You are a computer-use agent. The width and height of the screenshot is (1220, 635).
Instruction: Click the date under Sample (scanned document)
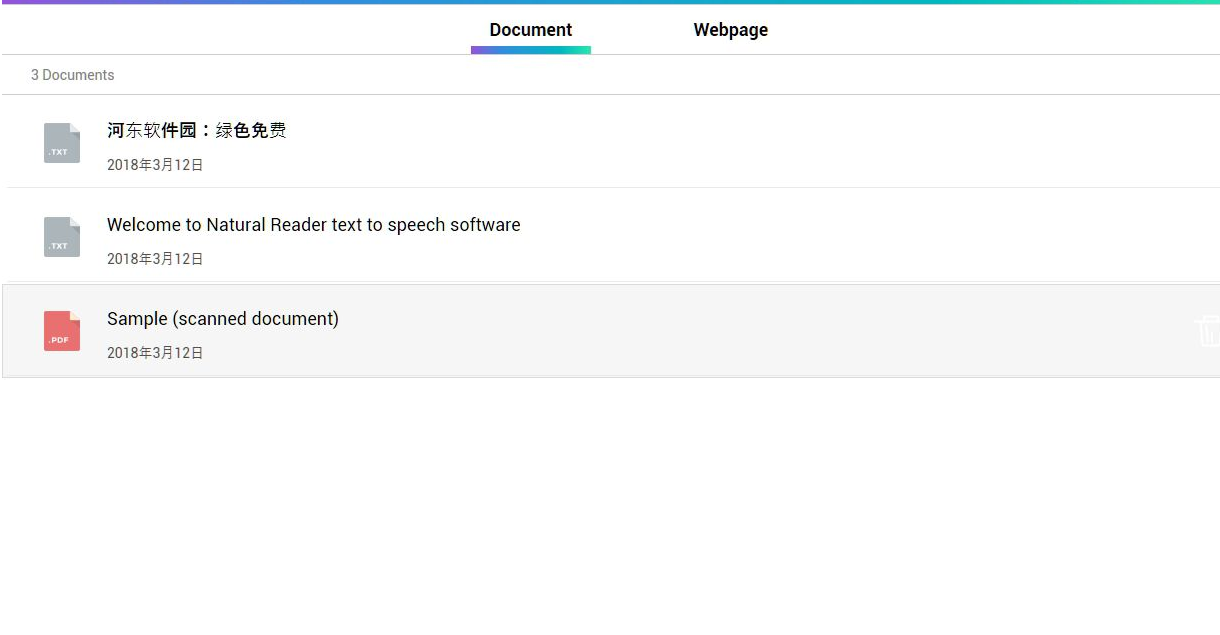(155, 352)
